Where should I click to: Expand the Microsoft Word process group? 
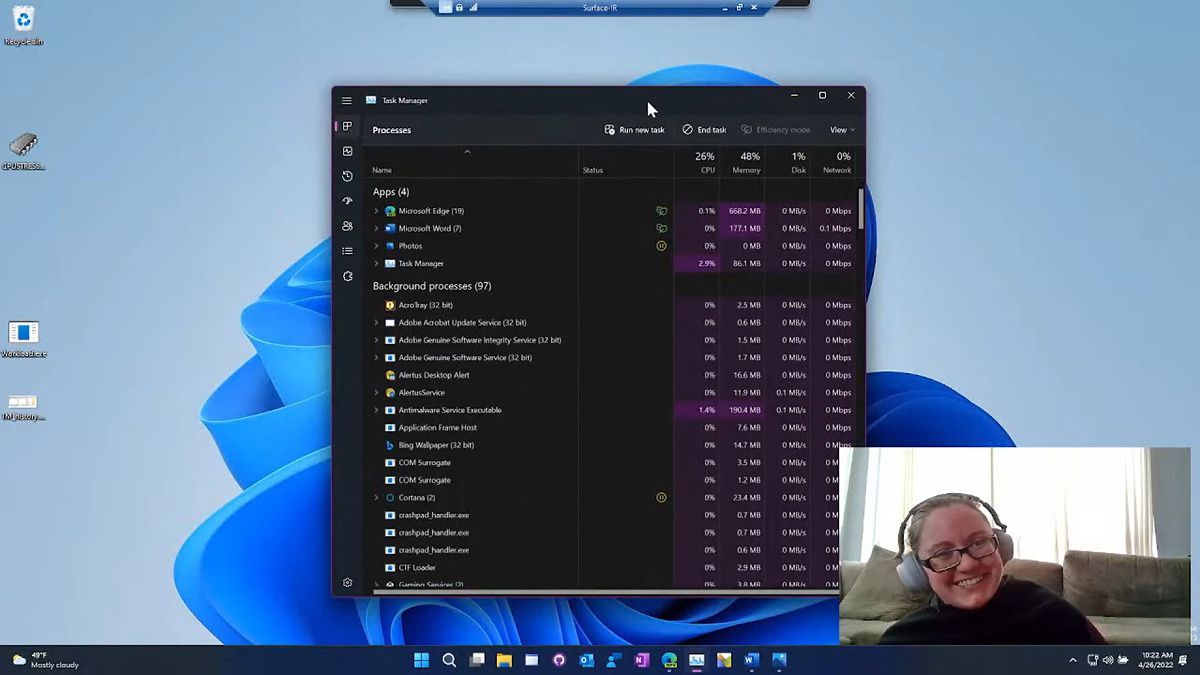[x=377, y=229]
